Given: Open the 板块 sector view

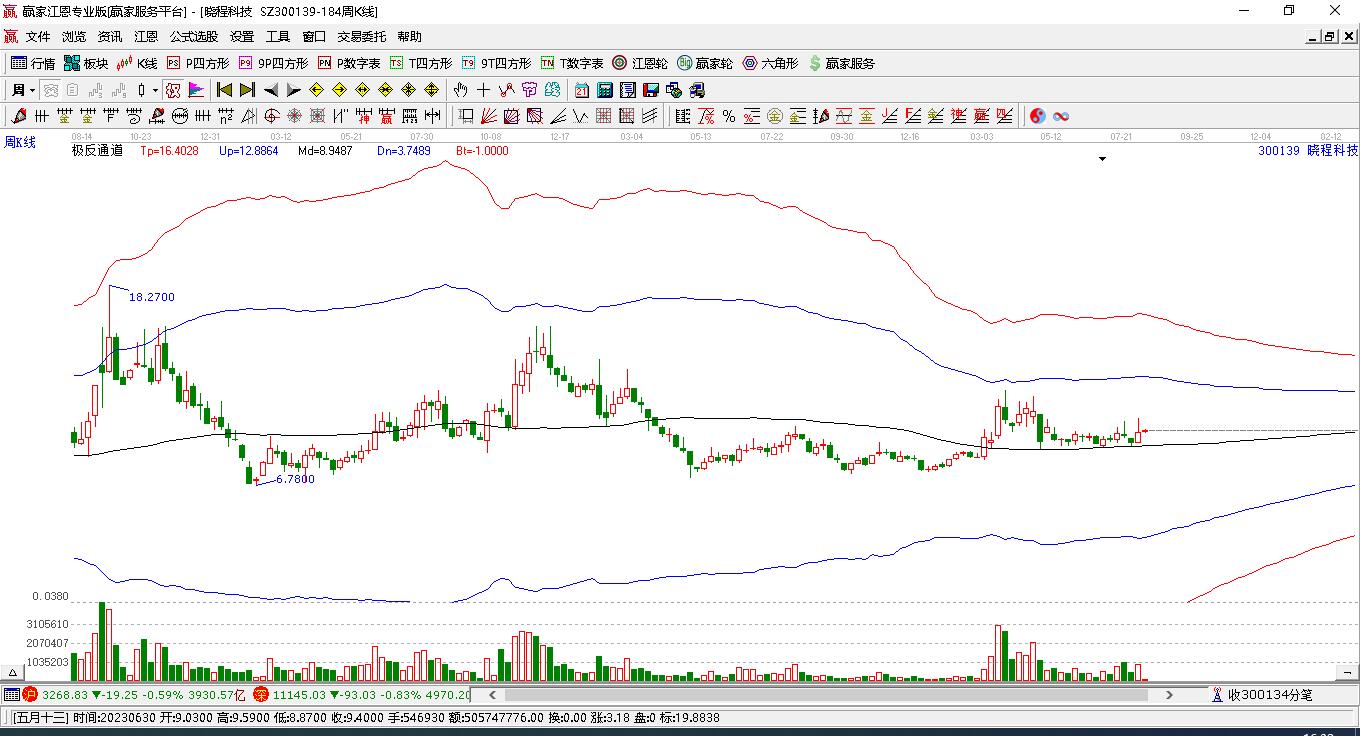Looking at the screenshot, I should click(x=86, y=63).
